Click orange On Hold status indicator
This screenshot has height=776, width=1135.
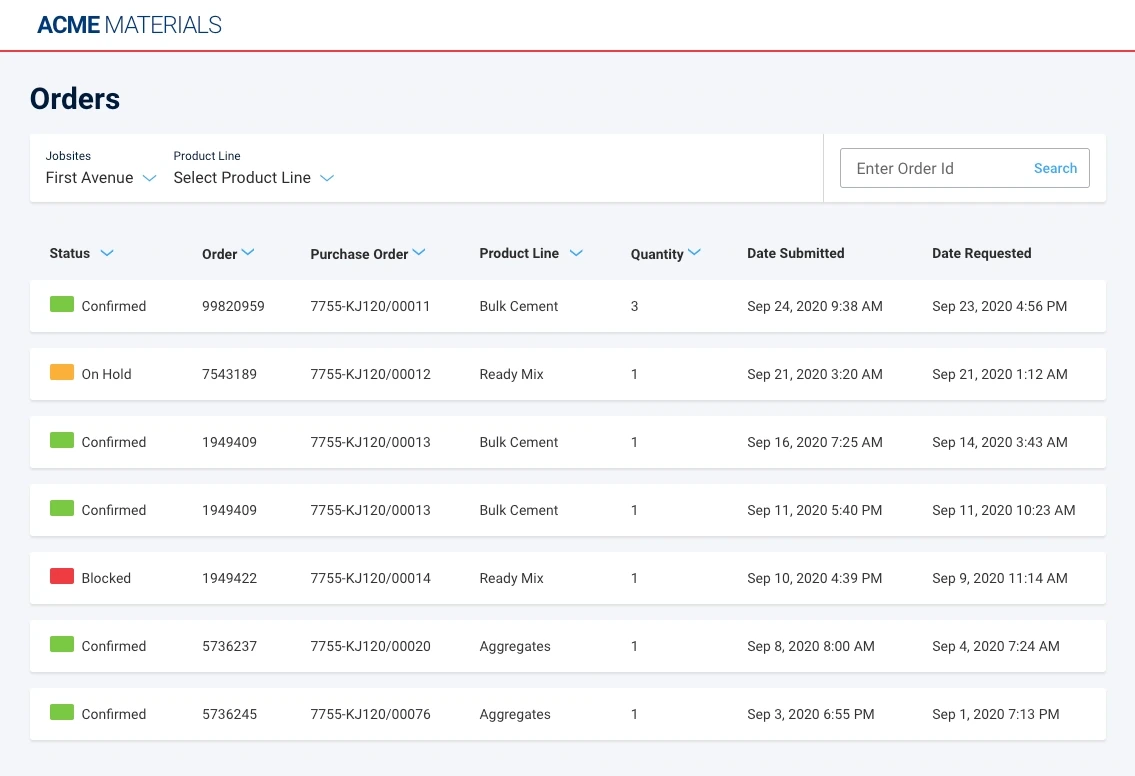pos(62,372)
